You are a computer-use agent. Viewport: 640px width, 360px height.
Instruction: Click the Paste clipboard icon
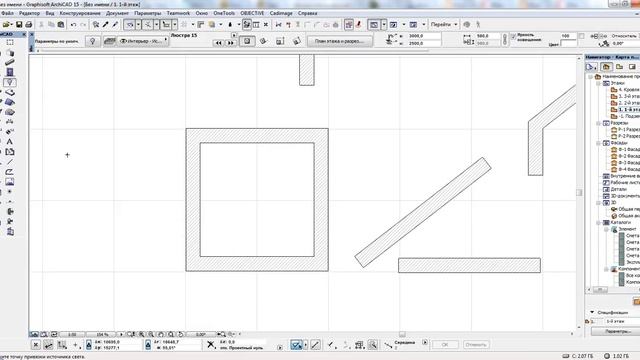61,24
